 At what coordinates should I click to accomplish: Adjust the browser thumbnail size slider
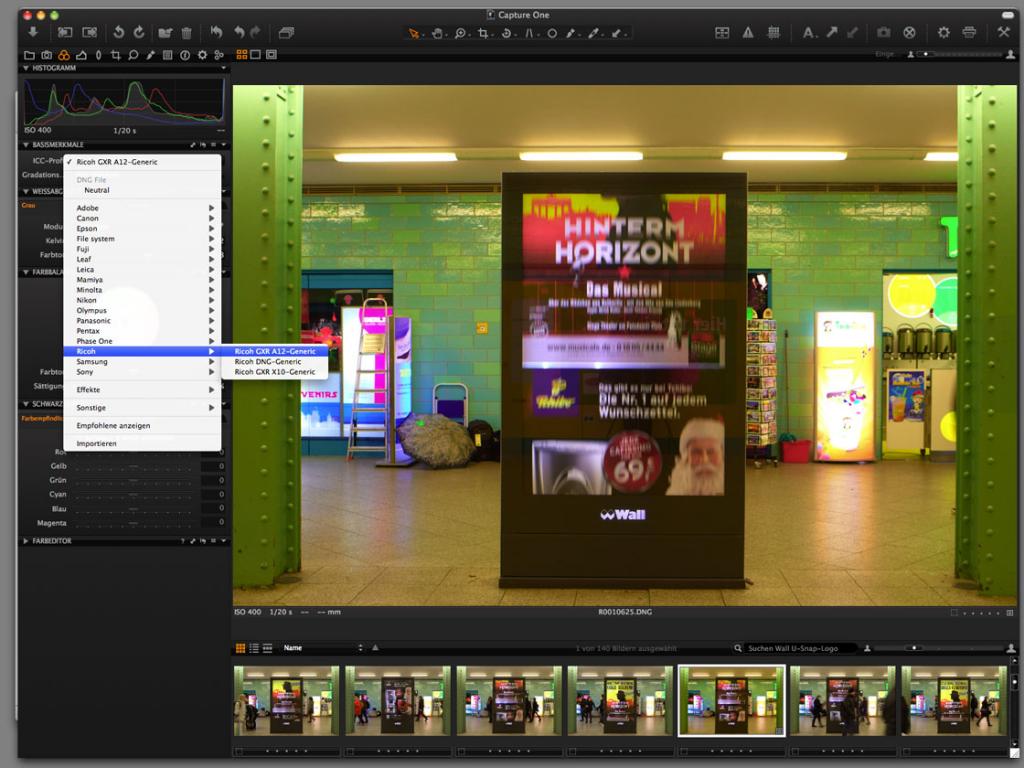click(912, 648)
